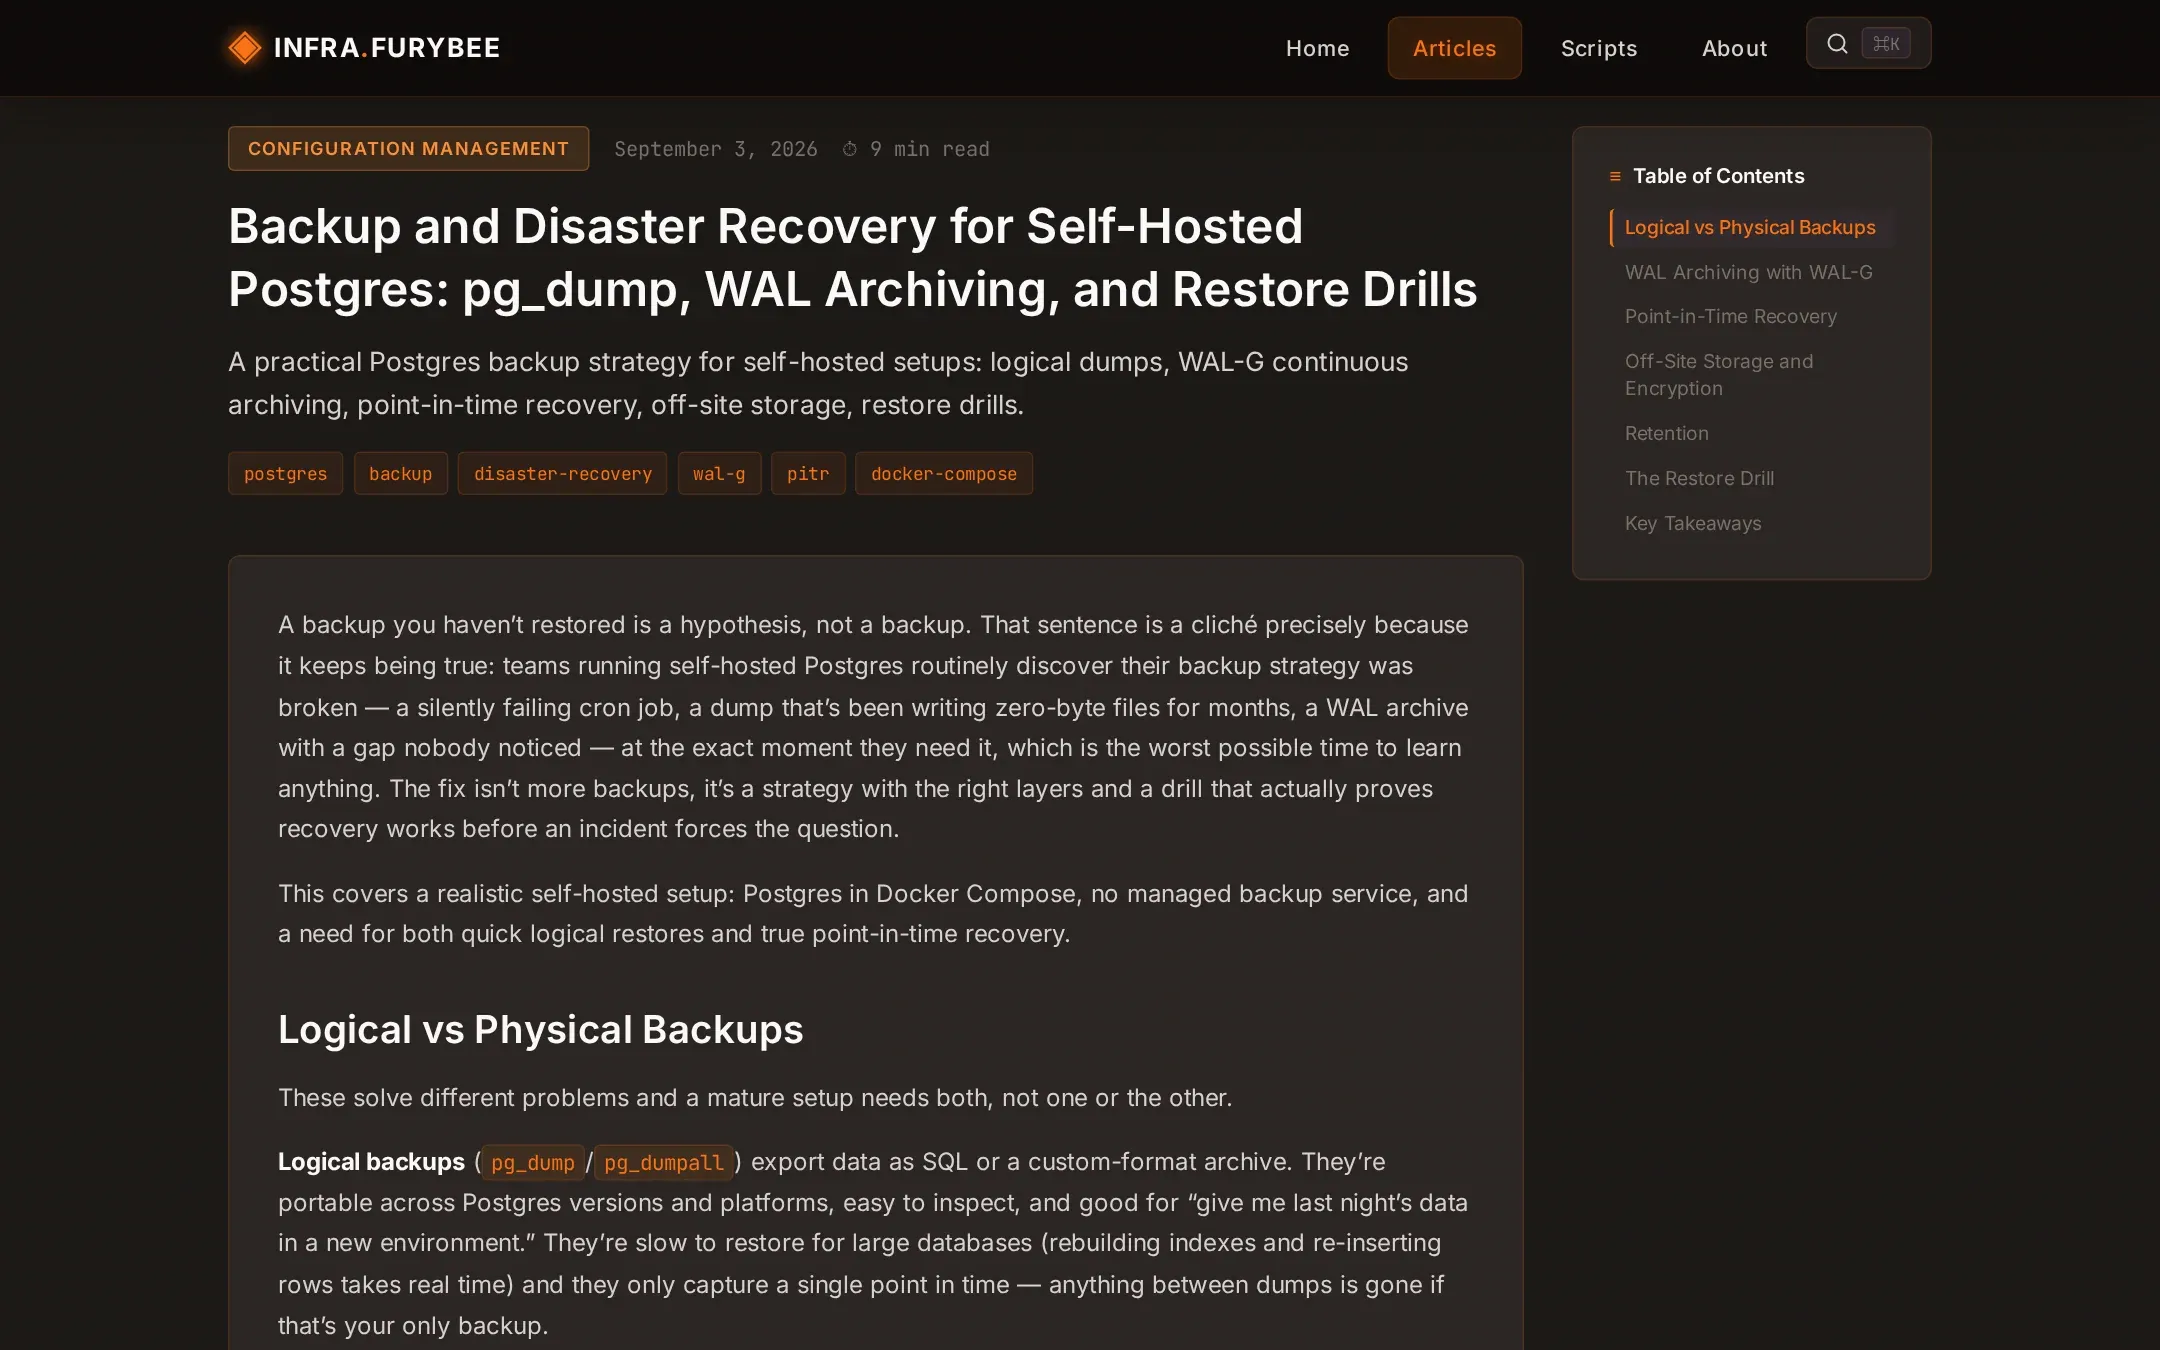
Task: Click the article date September 3, 2026
Action: (716, 149)
